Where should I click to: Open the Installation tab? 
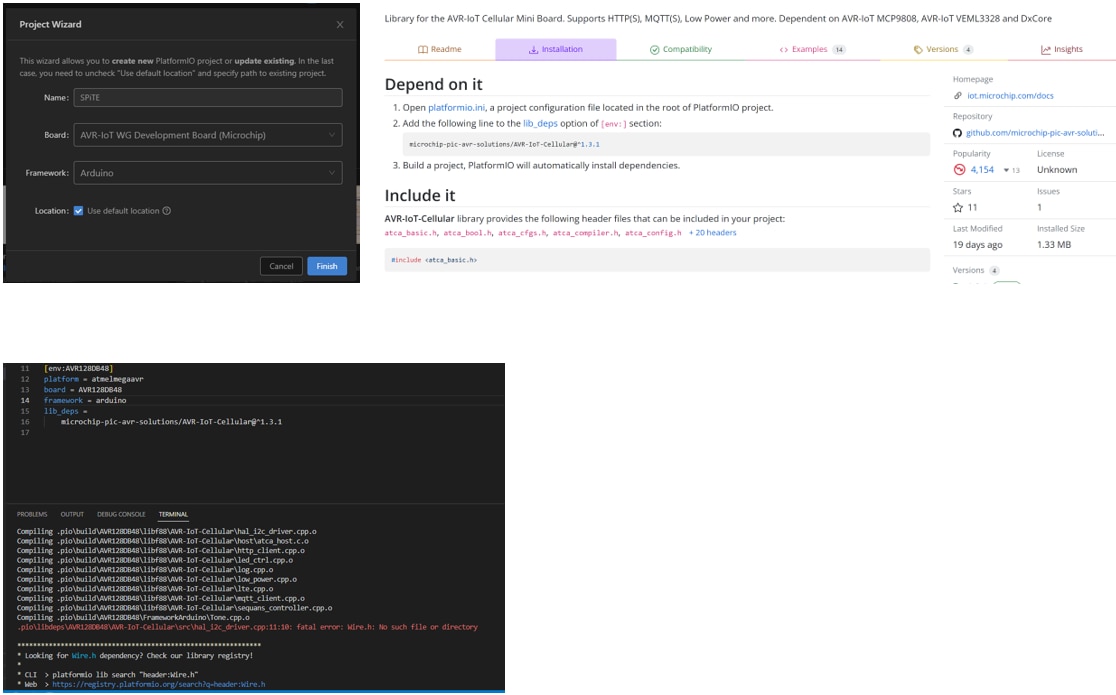556,49
